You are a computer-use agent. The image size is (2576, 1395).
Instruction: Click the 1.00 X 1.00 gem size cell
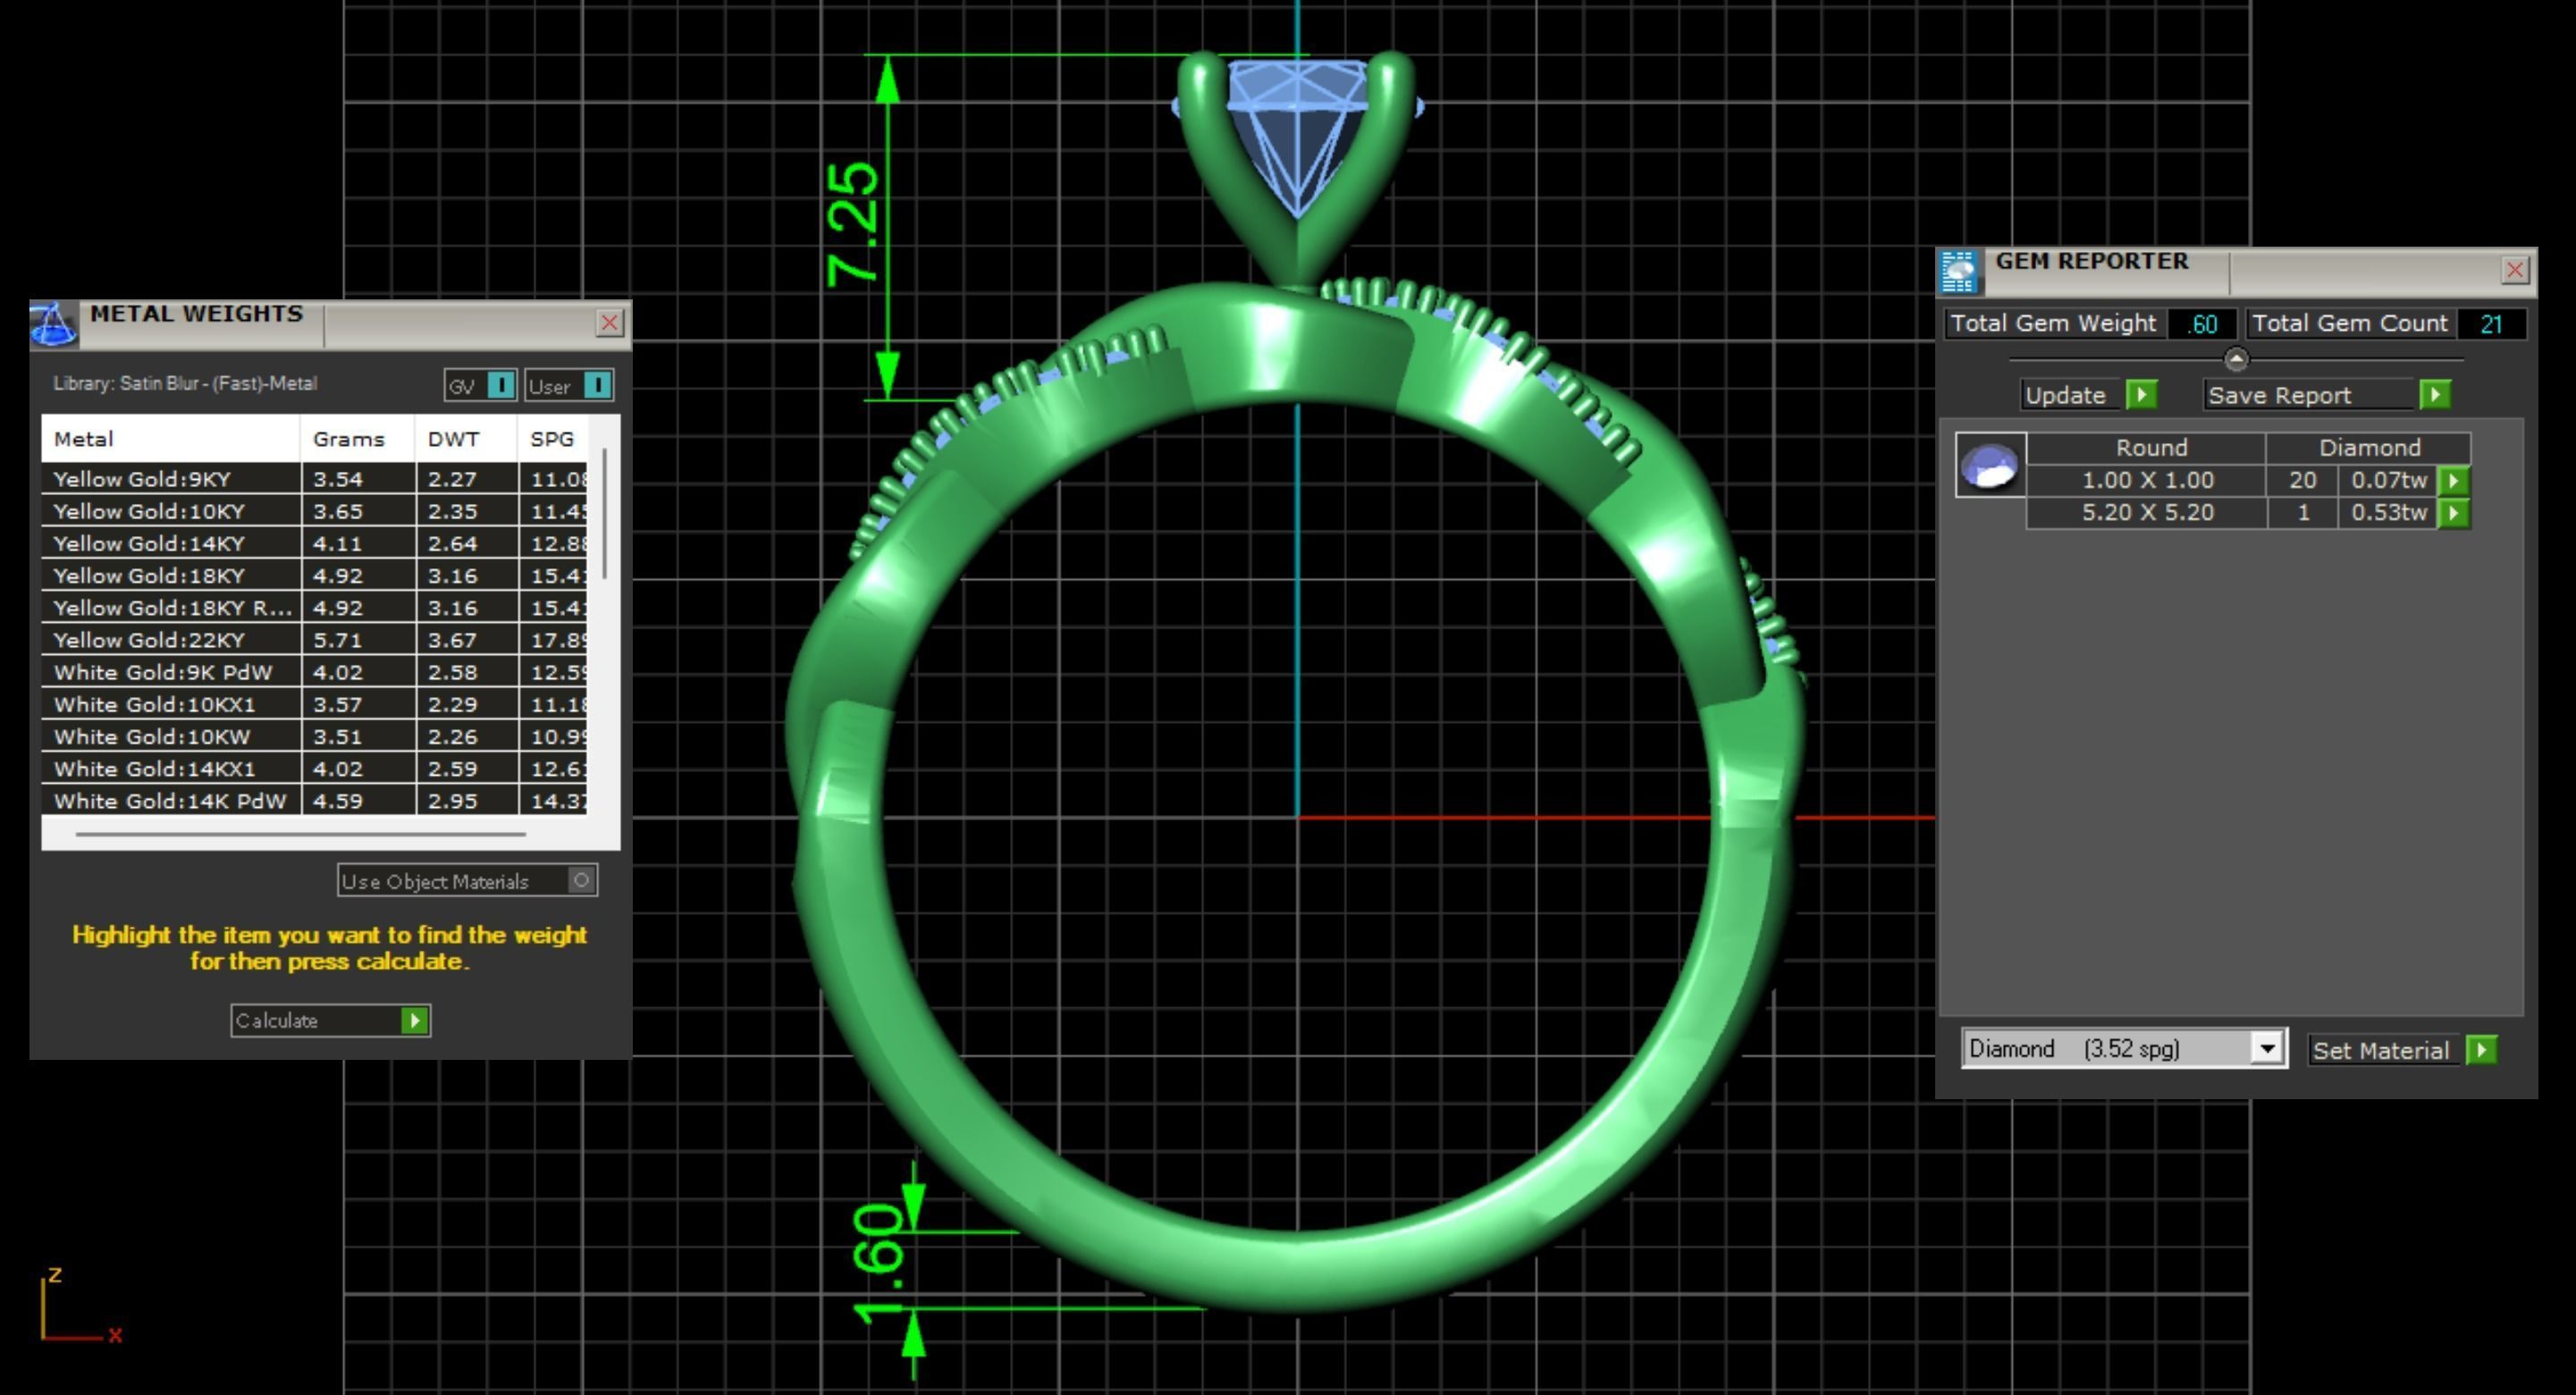(x=2147, y=480)
